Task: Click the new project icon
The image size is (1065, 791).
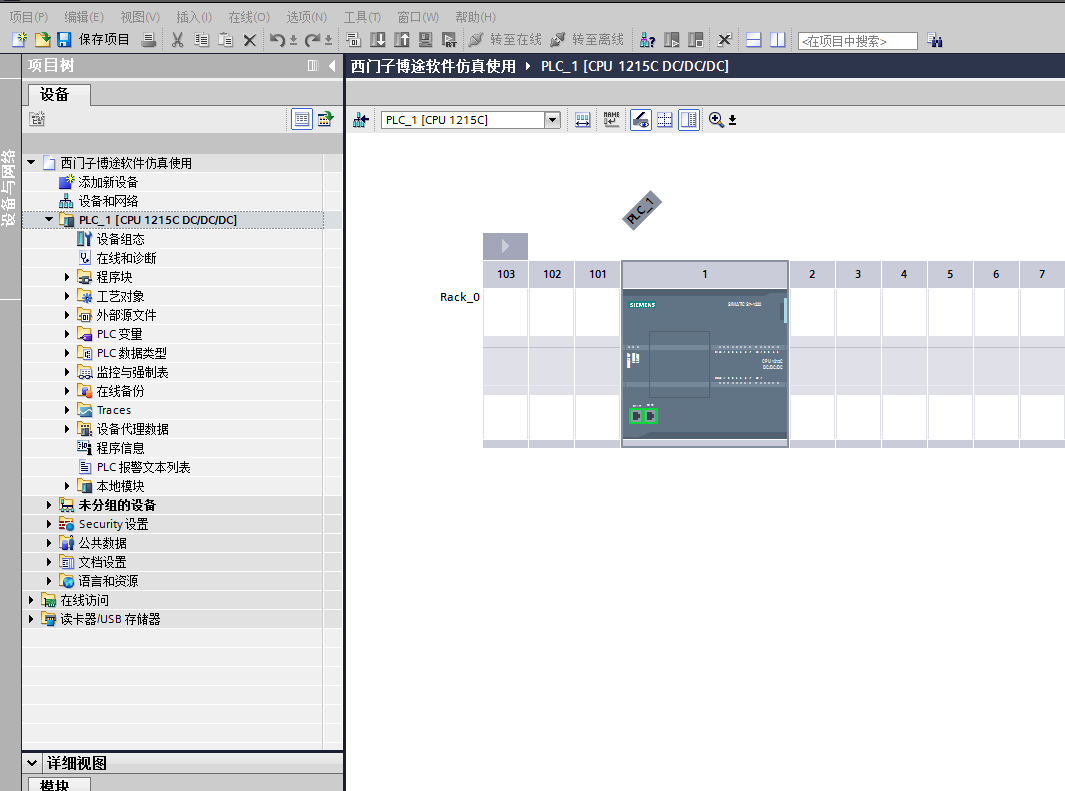Action: [19, 40]
